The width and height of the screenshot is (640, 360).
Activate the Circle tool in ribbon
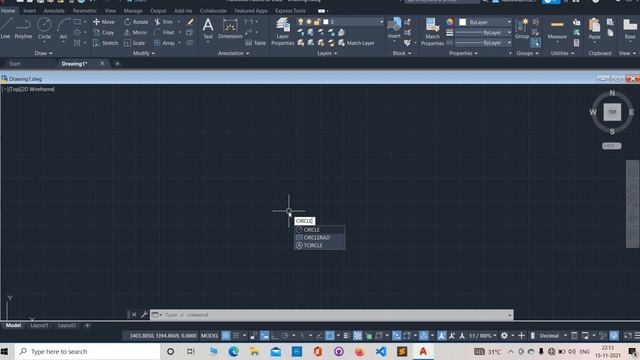point(44,29)
